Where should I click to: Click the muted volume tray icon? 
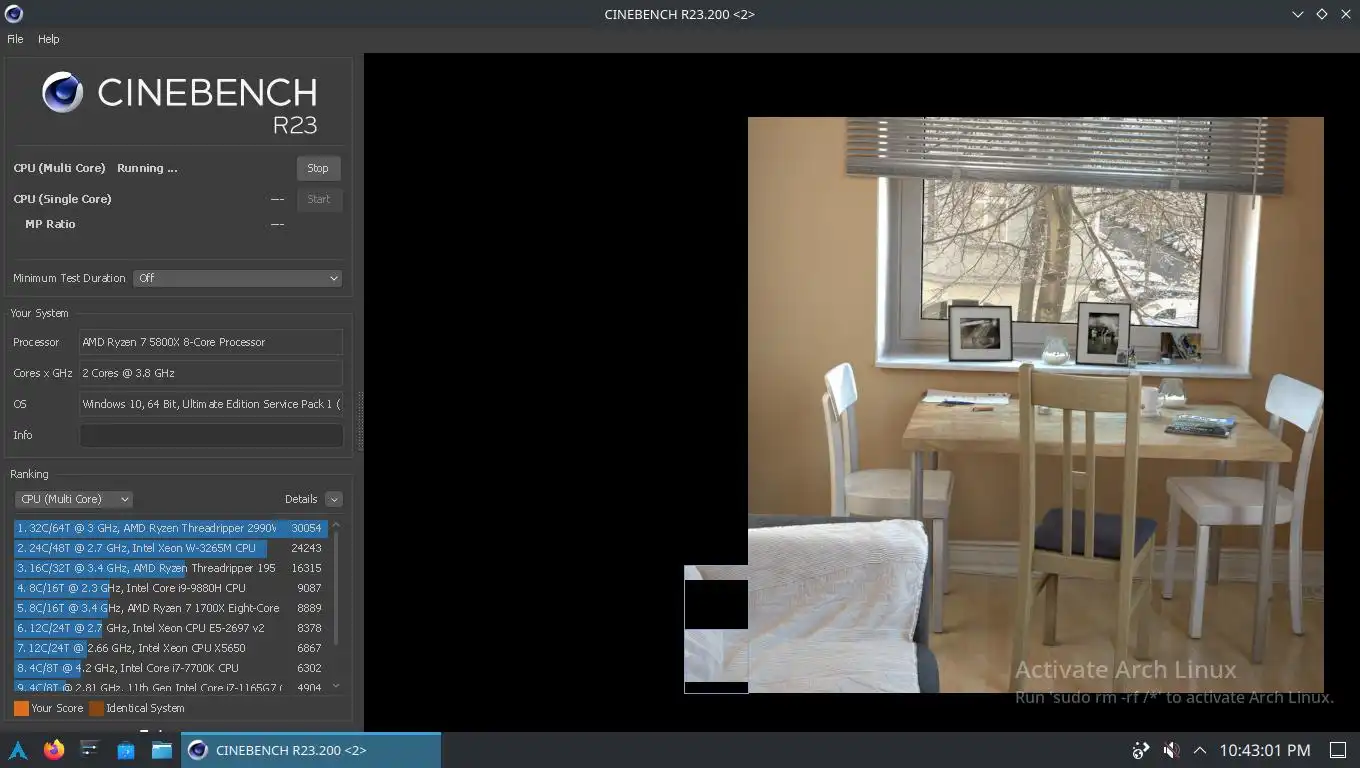[1171, 750]
